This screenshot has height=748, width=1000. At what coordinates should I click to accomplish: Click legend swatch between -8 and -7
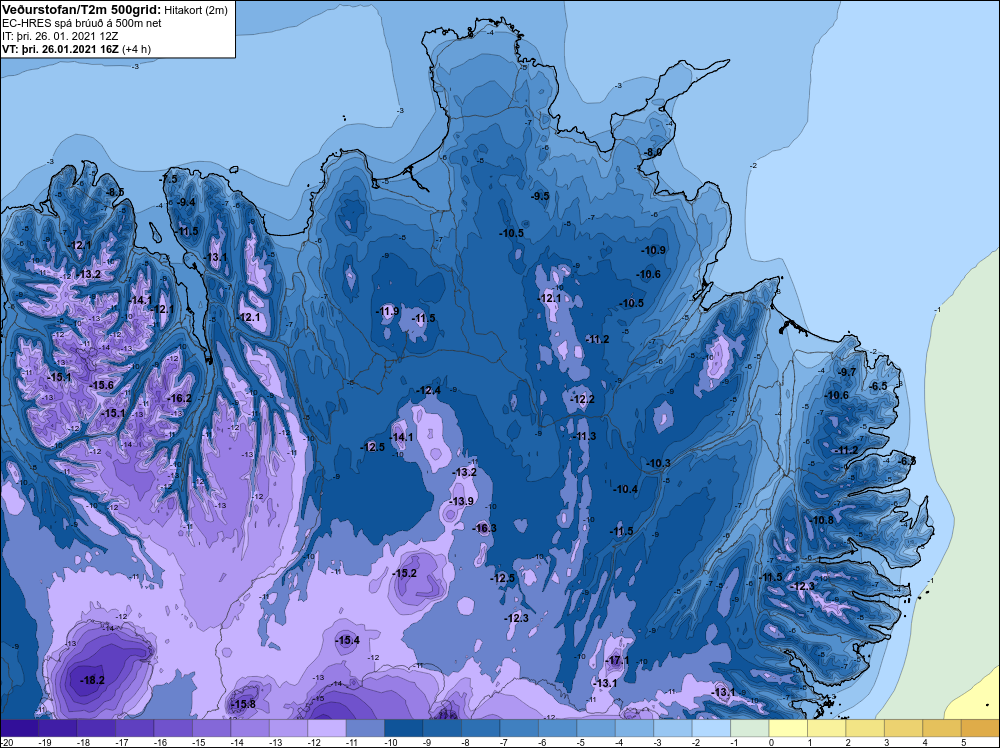(480, 728)
